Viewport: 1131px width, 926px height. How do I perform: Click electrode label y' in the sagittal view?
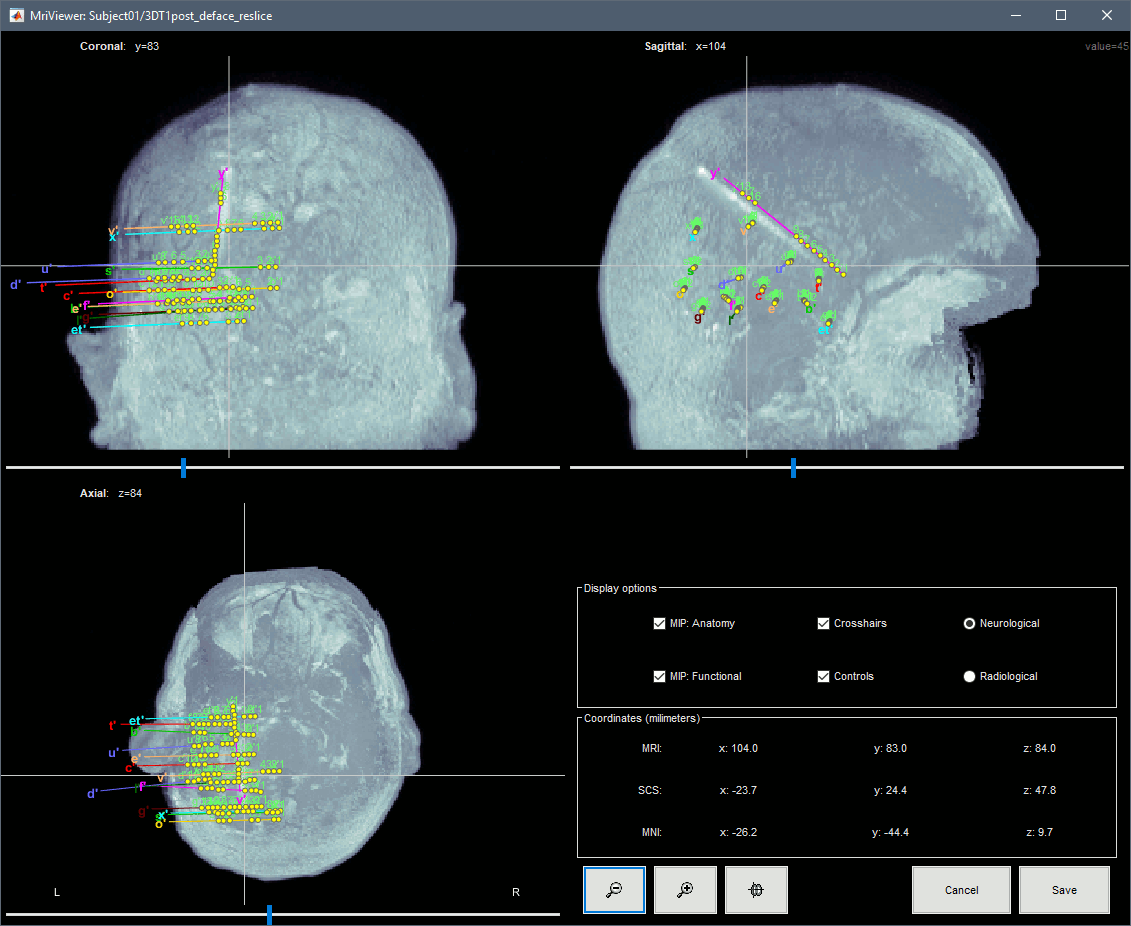click(x=715, y=174)
